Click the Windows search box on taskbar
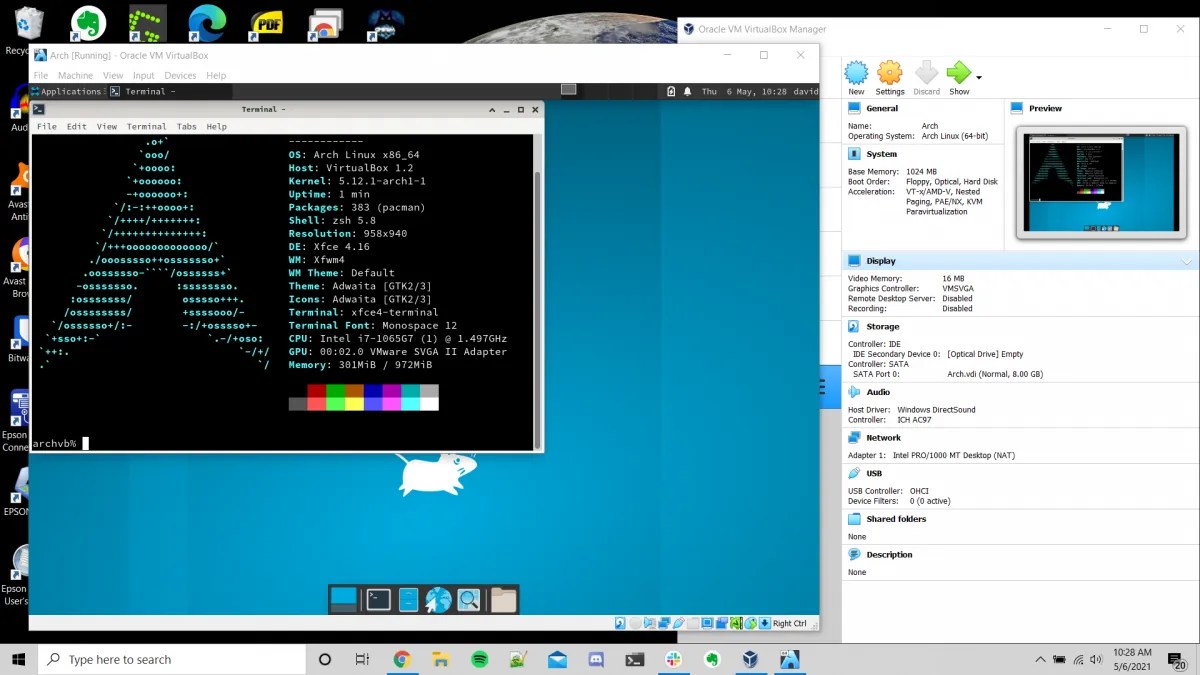 click(x=172, y=660)
